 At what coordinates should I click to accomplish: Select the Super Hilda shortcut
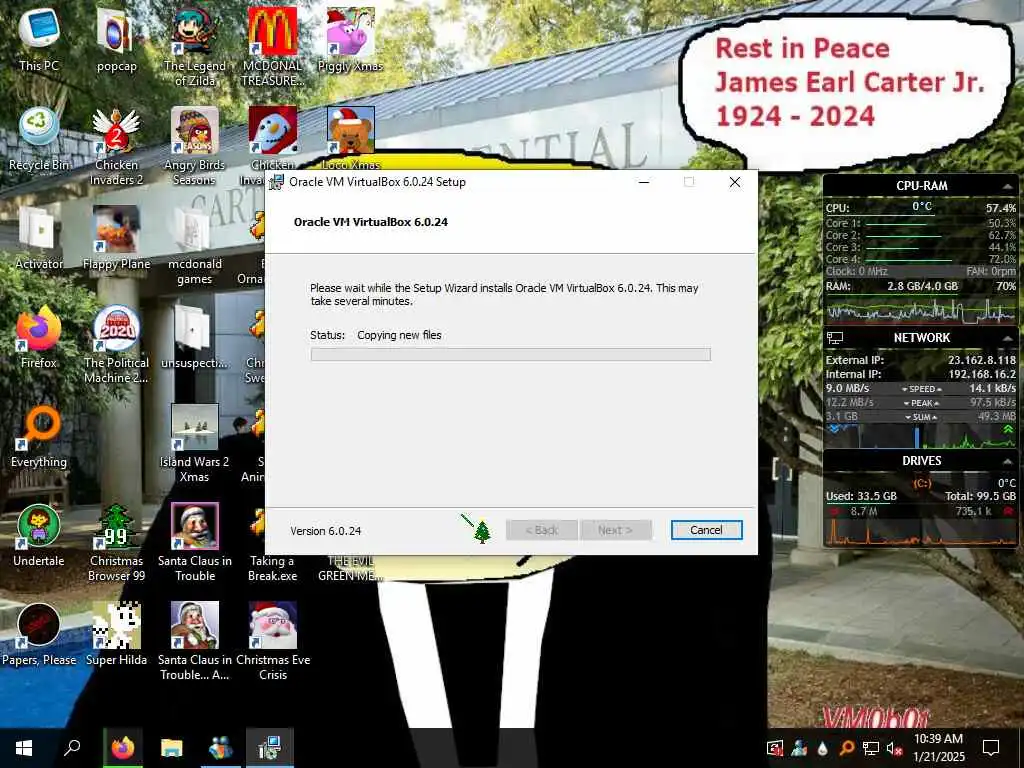tap(116, 634)
